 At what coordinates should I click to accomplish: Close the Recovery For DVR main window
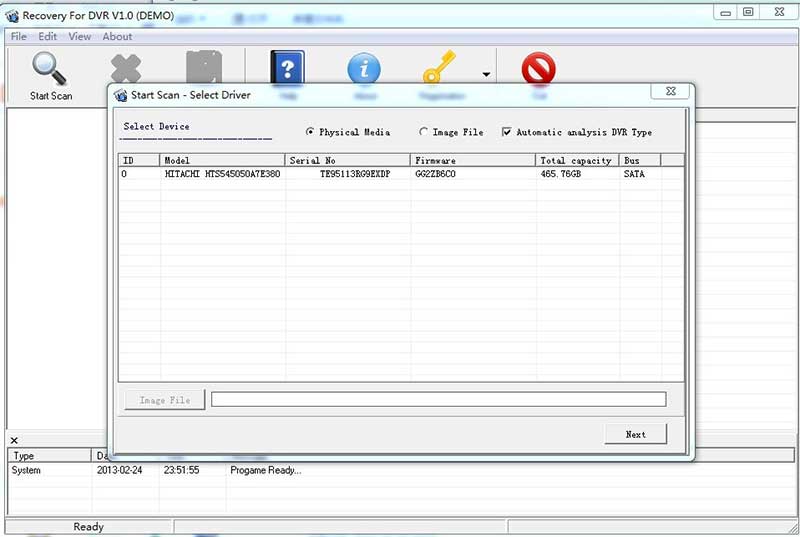tap(779, 12)
